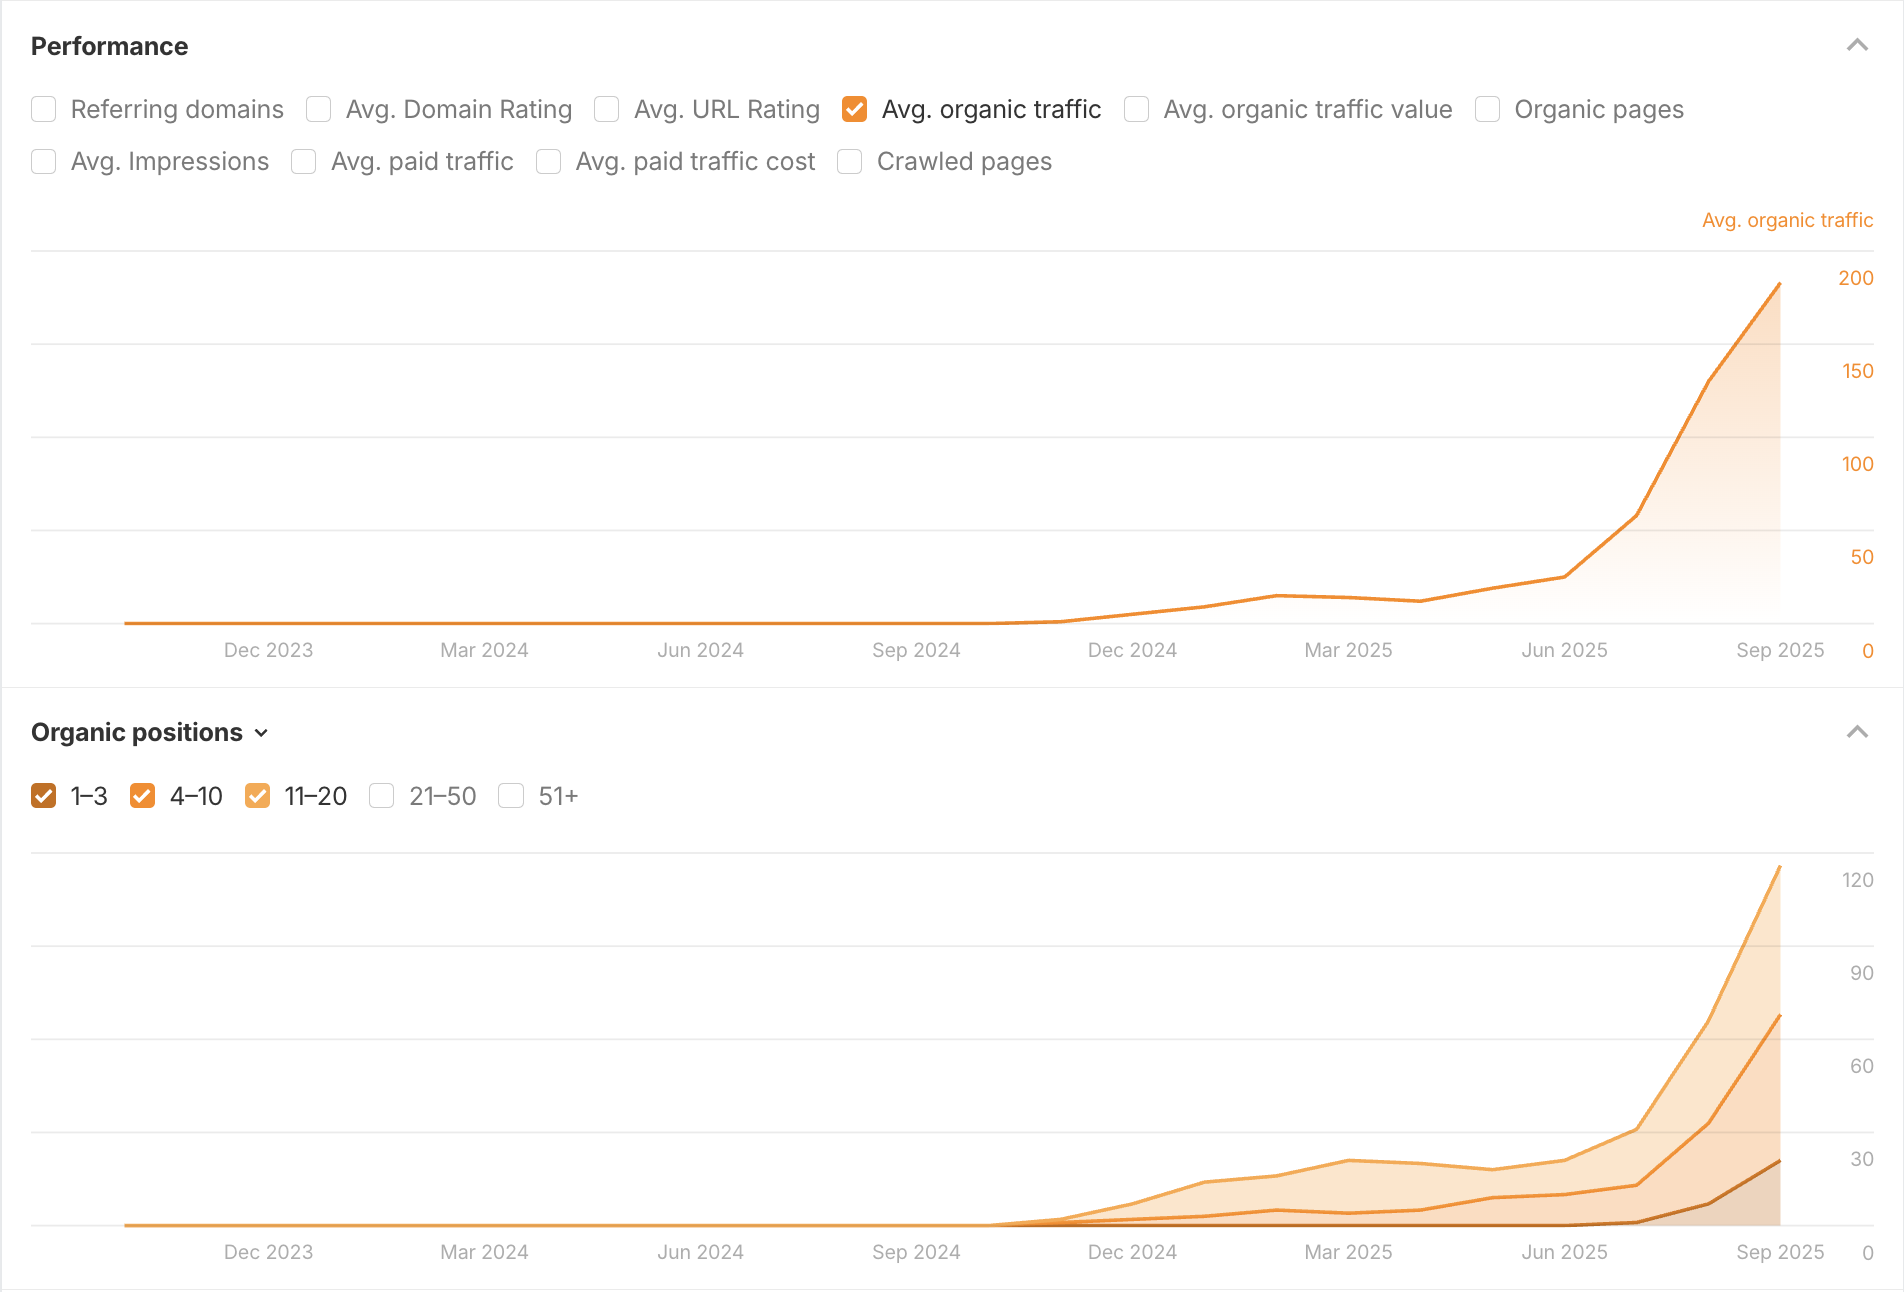Check Avg. paid traffic cost
The height and width of the screenshot is (1292, 1904).
point(549,161)
